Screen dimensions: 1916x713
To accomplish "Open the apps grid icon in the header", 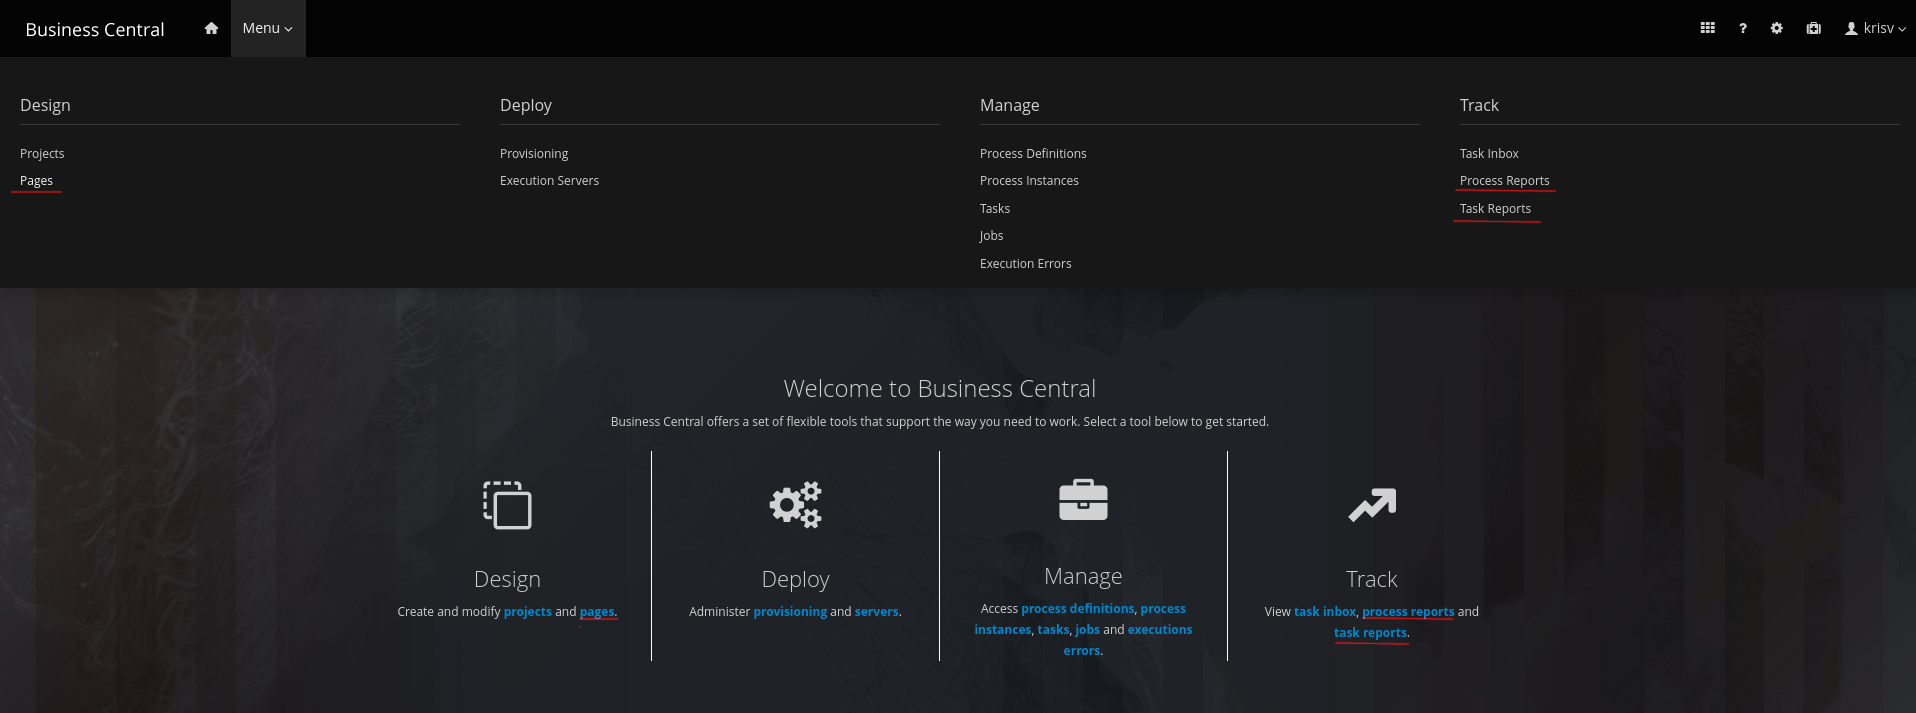I will point(1707,28).
